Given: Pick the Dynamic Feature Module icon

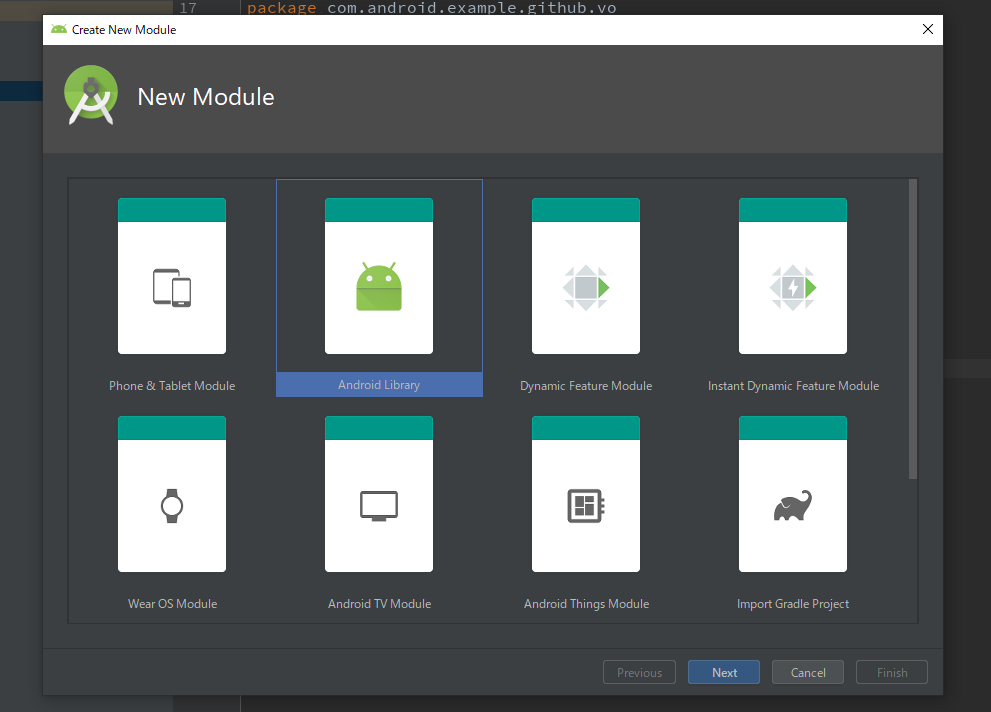Looking at the screenshot, I should click(586, 287).
